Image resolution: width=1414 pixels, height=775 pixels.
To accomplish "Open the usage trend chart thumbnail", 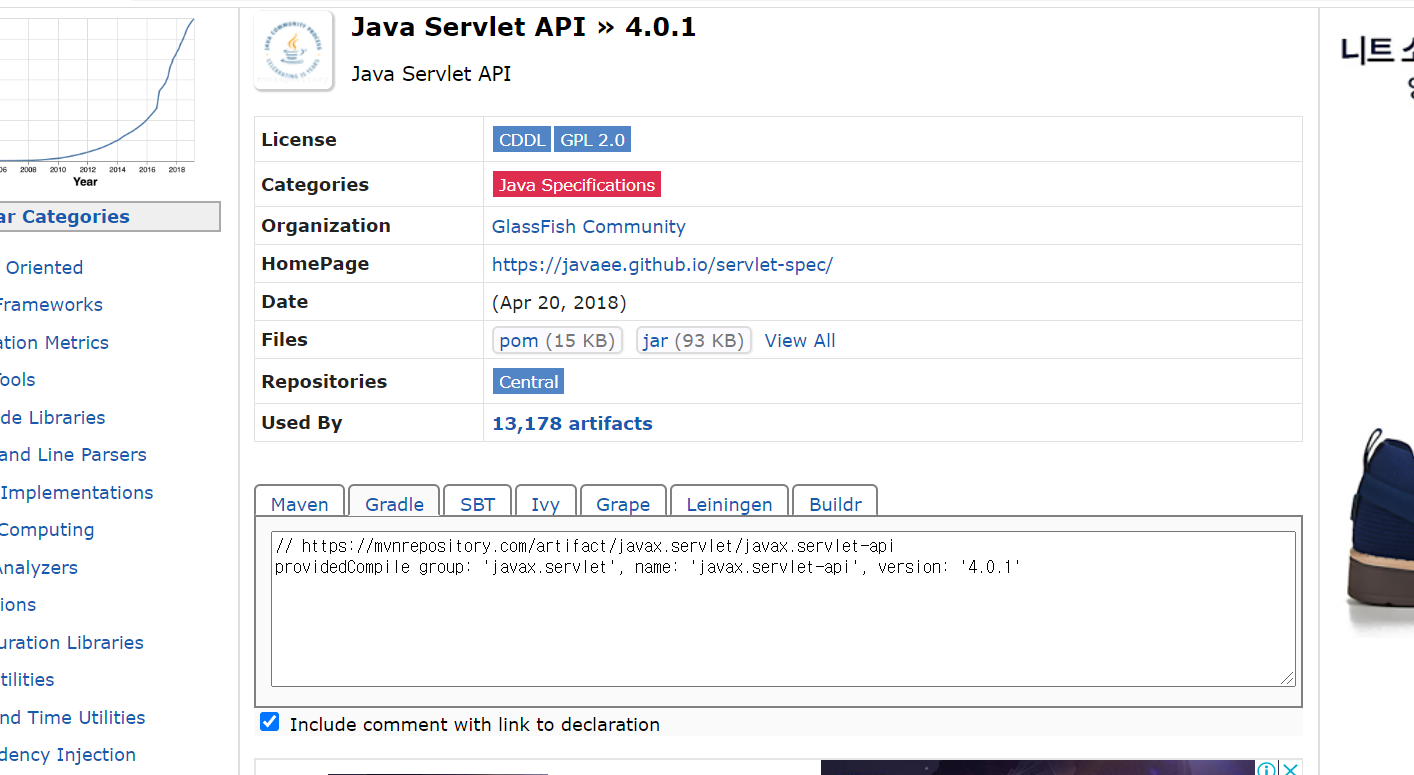I will click(97, 100).
